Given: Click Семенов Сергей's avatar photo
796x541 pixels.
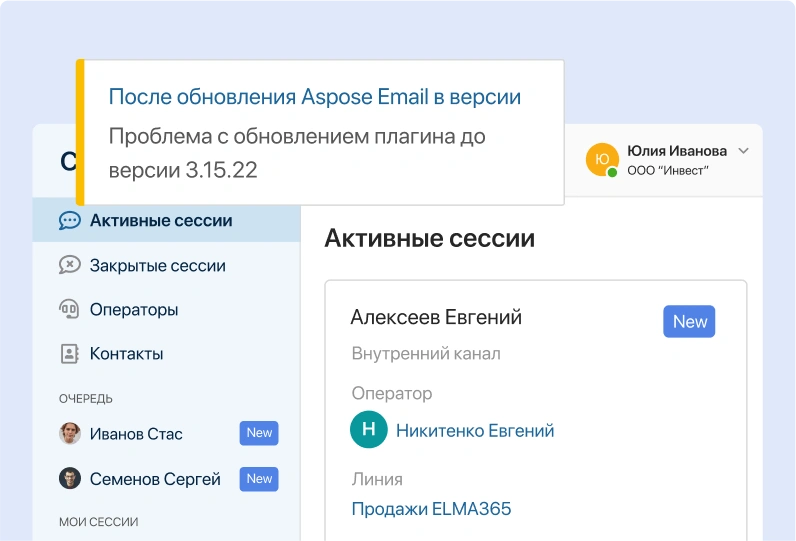Looking at the screenshot, I should pyautogui.click(x=70, y=478).
